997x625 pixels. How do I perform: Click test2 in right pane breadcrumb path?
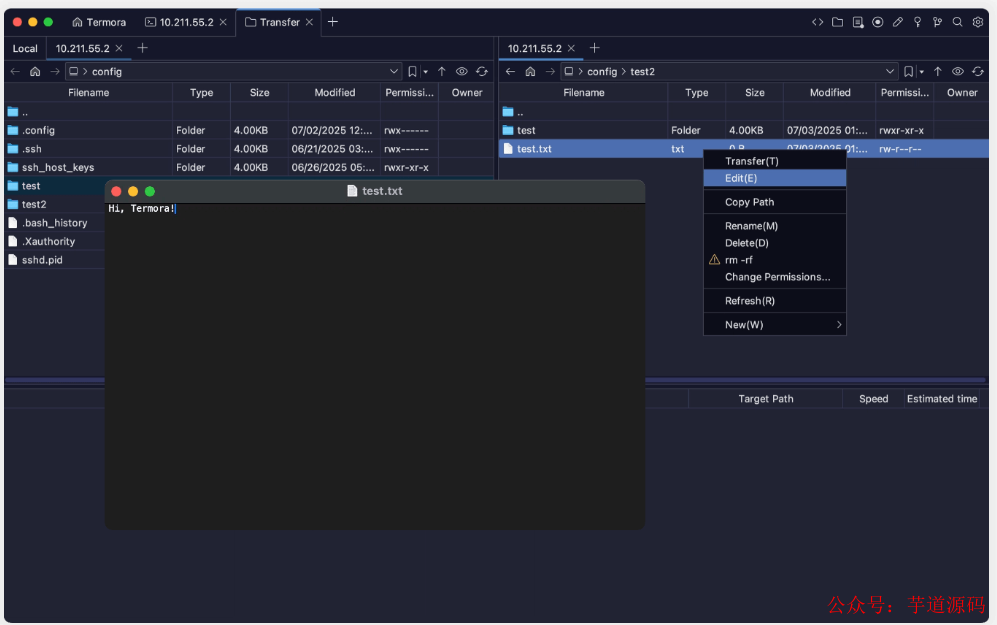tap(642, 72)
